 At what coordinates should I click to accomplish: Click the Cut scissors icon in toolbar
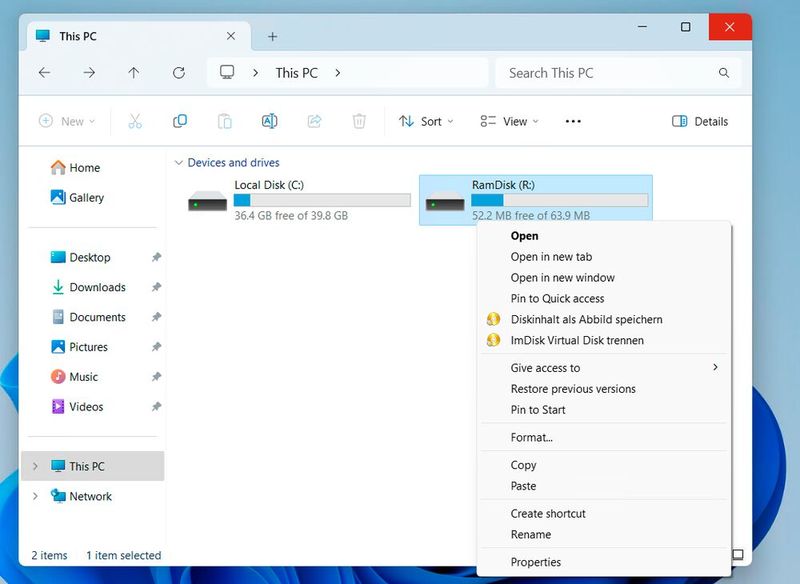tap(135, 121)
